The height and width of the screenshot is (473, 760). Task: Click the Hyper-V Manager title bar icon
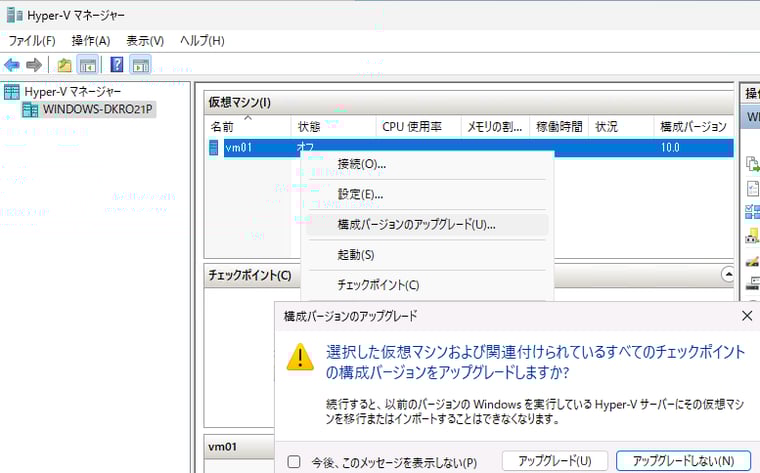point(15,15)
